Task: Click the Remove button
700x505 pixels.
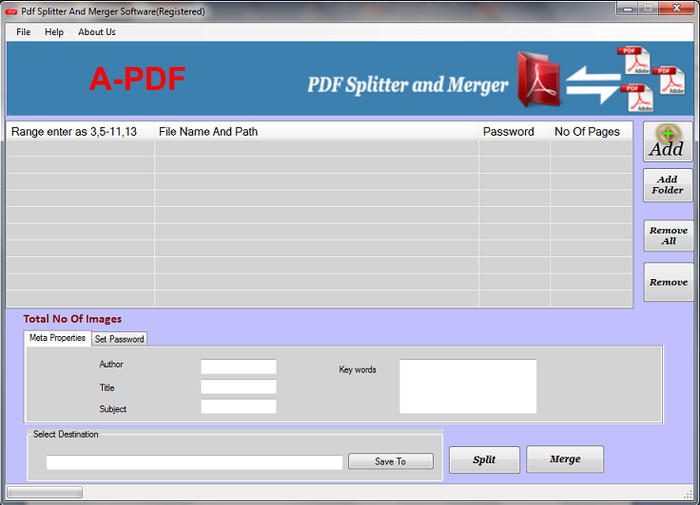Action: tap(668, 282)
